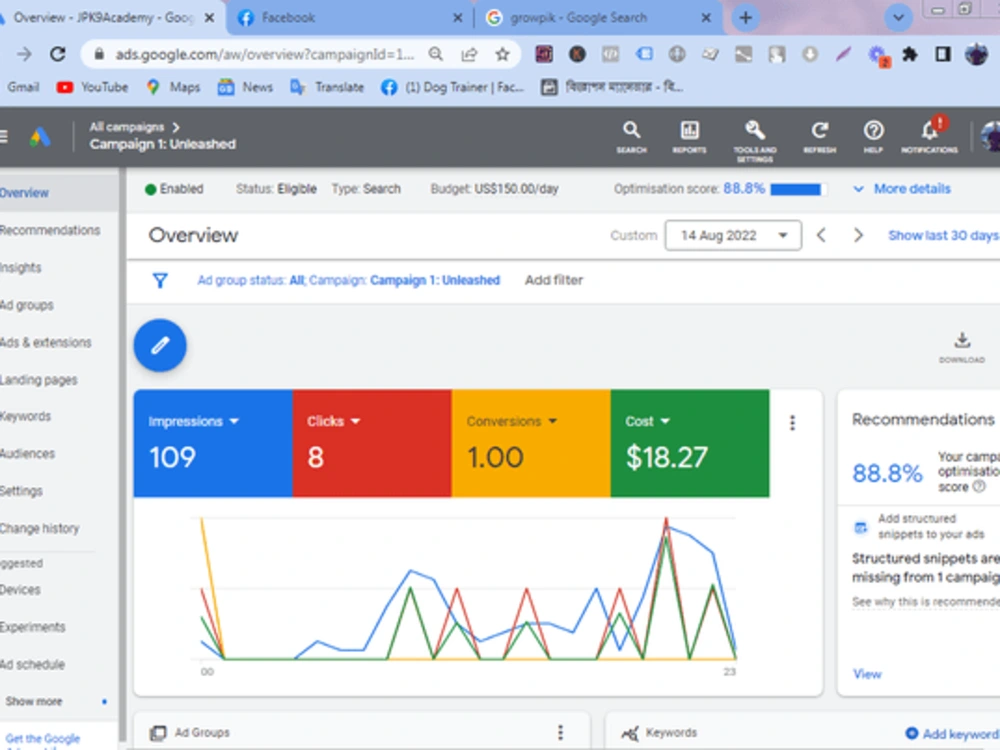Open Recommendations in the sidebar
This screenshot has width=1000, height=750.
50,230
